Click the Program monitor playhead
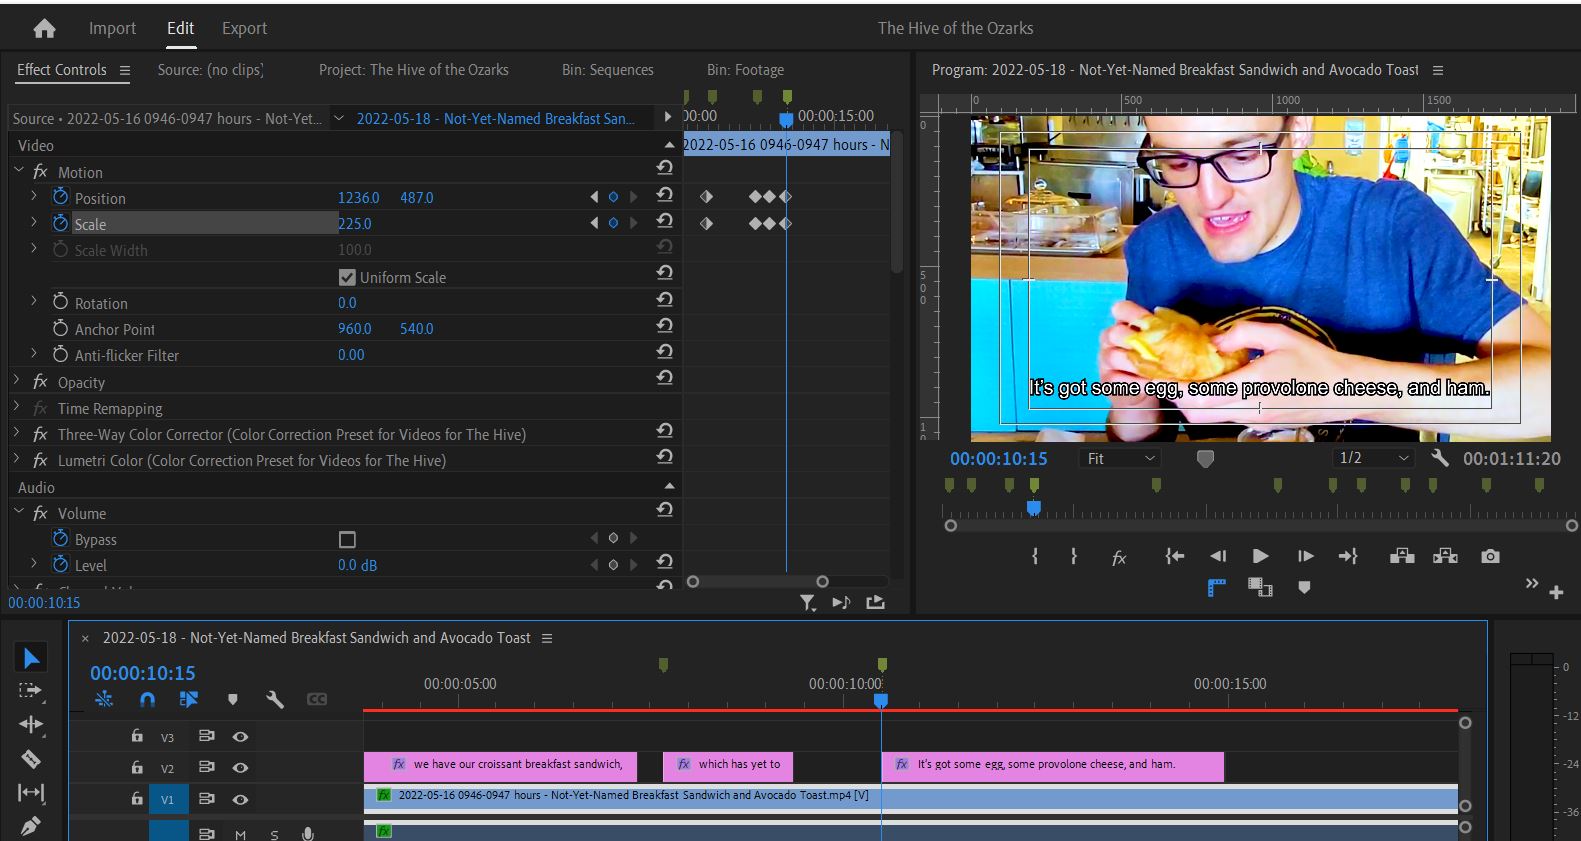The image size is (1581, 841). 1034,508
